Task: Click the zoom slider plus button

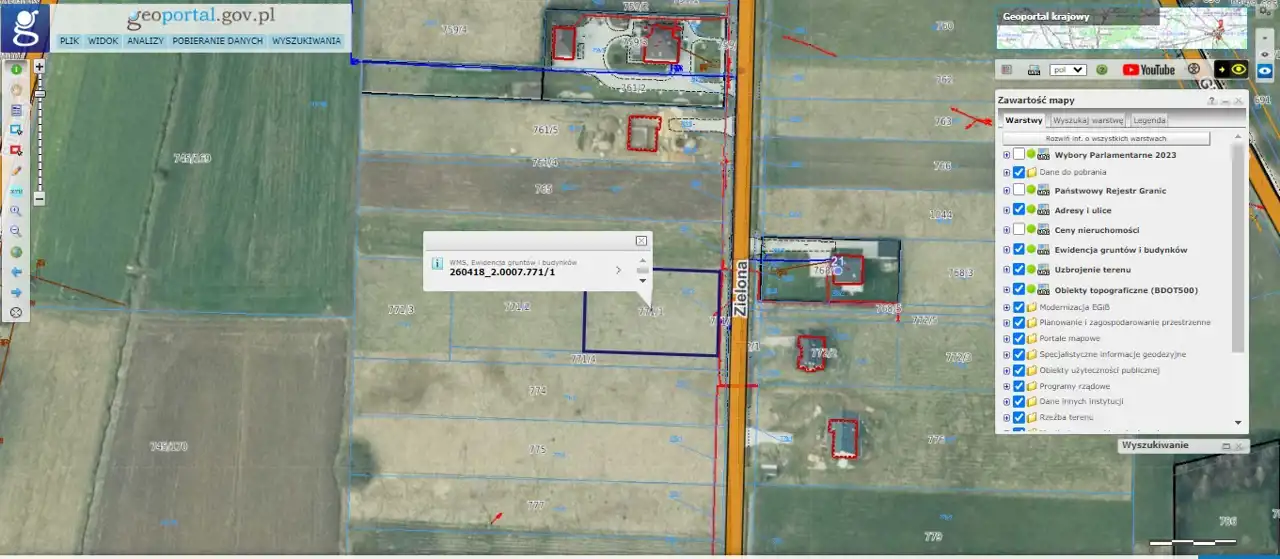Action: 39,67
